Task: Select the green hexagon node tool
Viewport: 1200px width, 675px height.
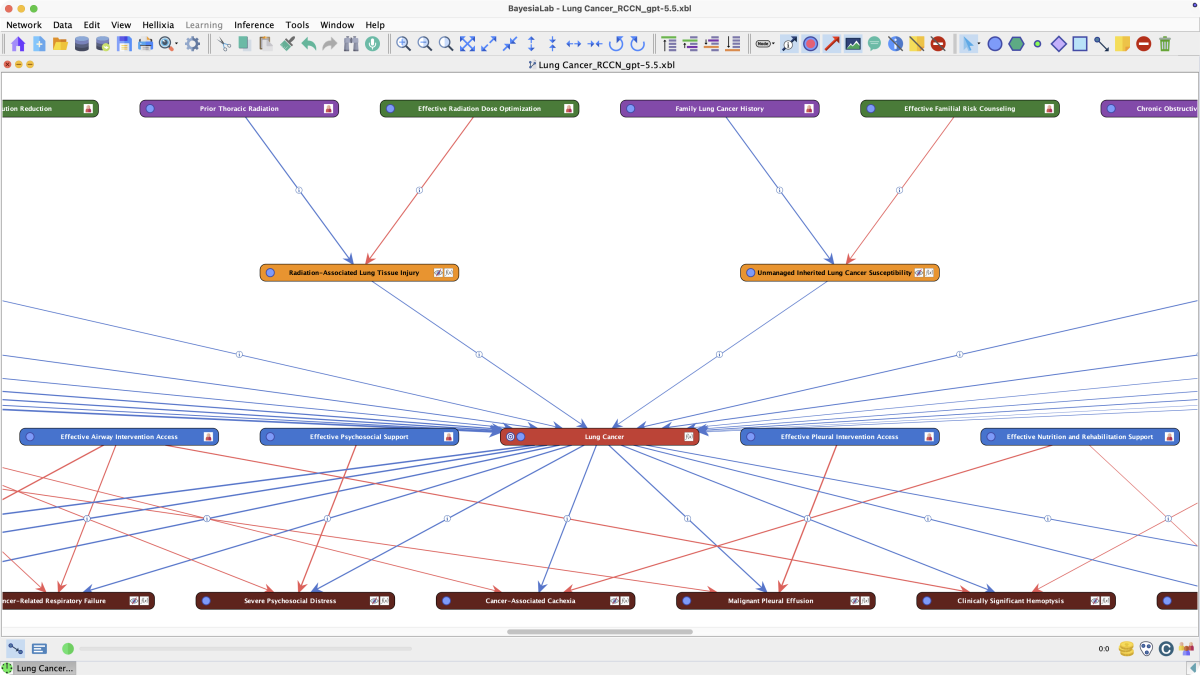Action: (x=1016, y=44)
